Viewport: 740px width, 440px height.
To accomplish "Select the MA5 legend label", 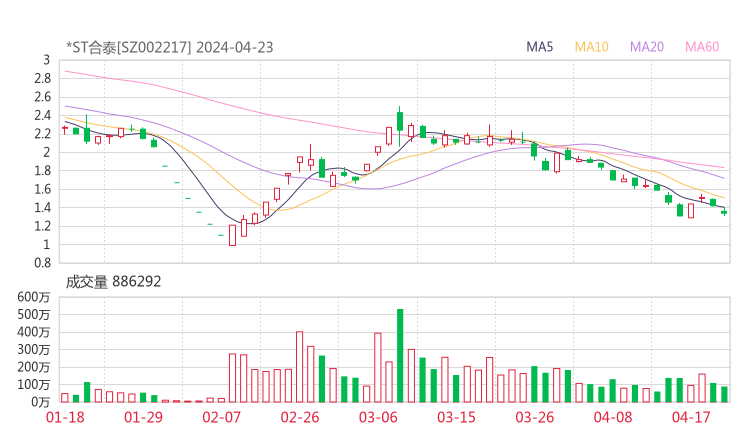I will coord(539,47).
